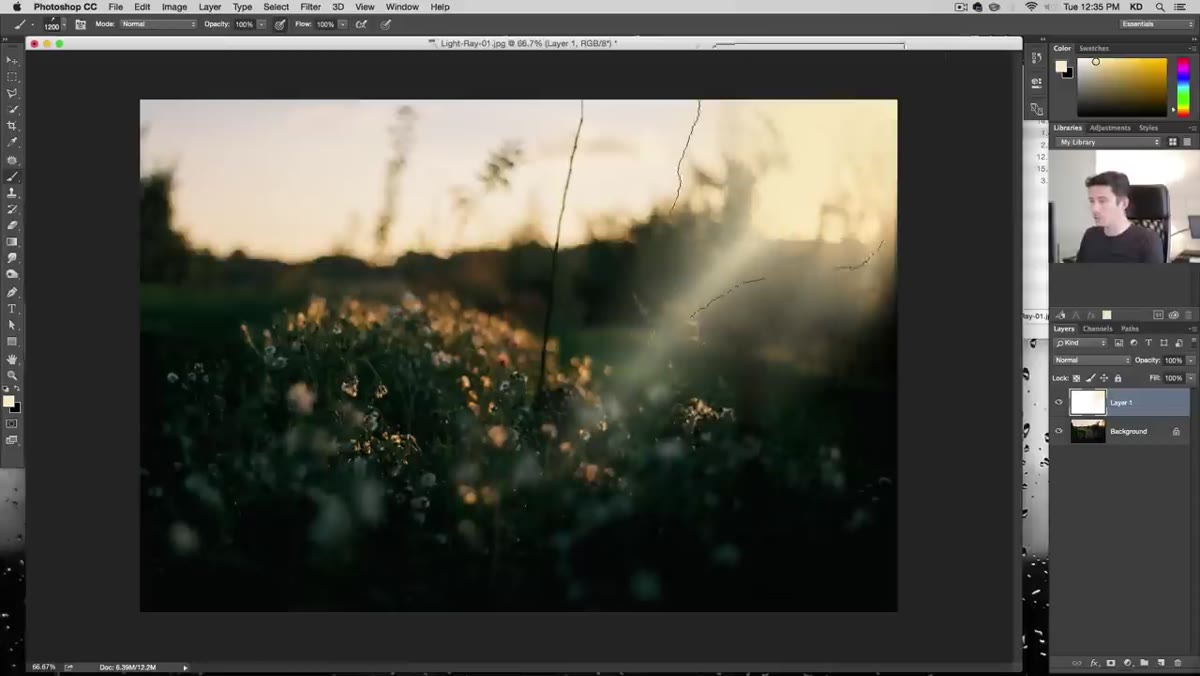The height and width of the screenshot is (676, 1200).
Task: Open layer blend mode Normal dropdown
Action: pos(1092,360)
